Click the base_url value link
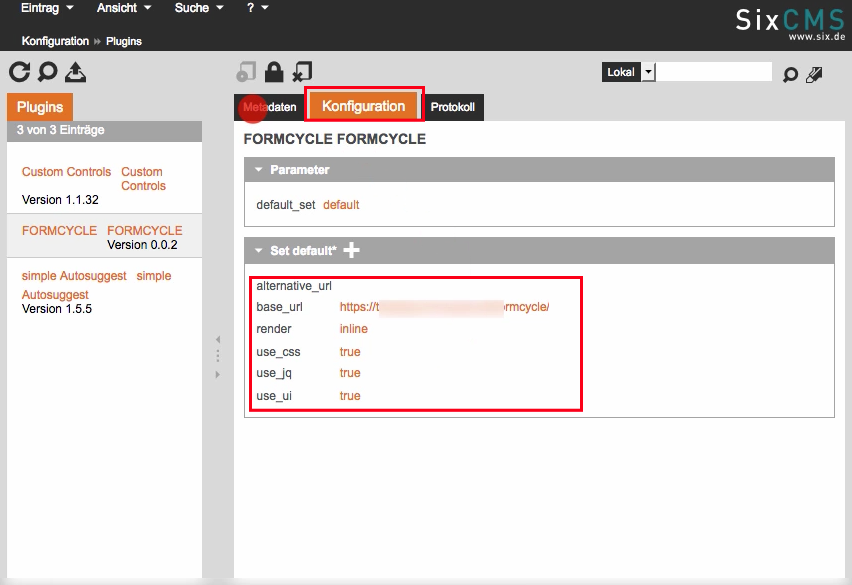The image size is (852, 585). 444,307
